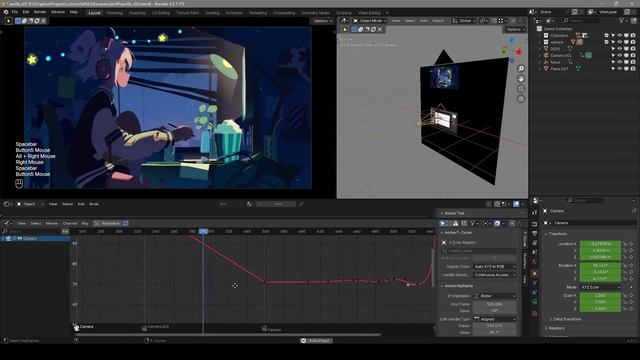Open the Left Handle Type Aligned dropdown
Viewport: 640px width, 360px height.
(x=495, y=319)
